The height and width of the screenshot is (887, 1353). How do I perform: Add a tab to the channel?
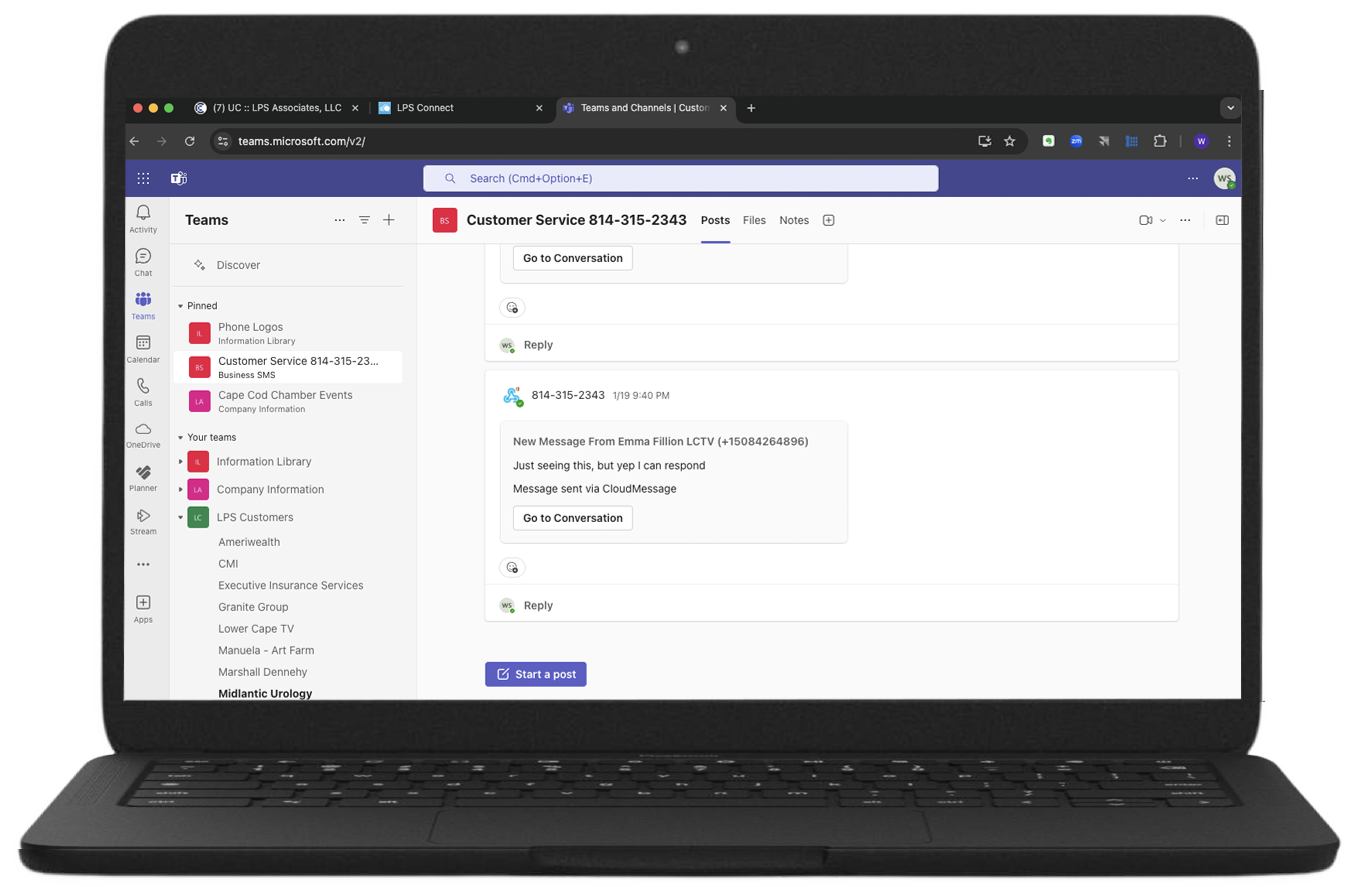click(828, 220)
